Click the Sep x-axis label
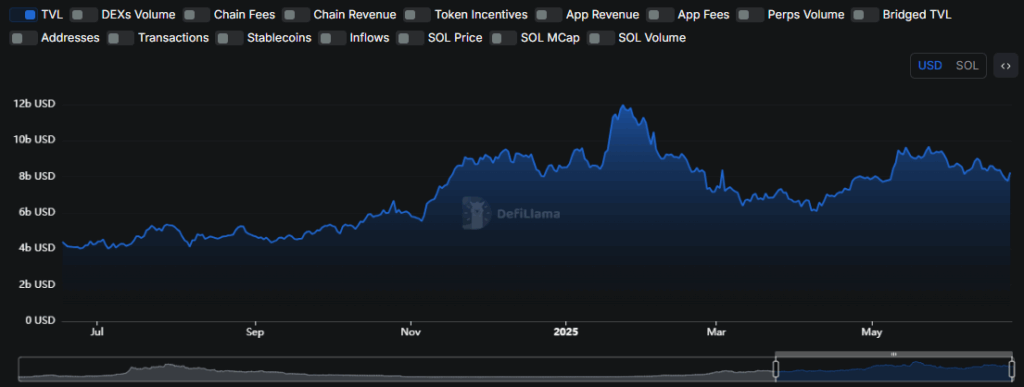1024x387 pixels. [x=255, y=332]
